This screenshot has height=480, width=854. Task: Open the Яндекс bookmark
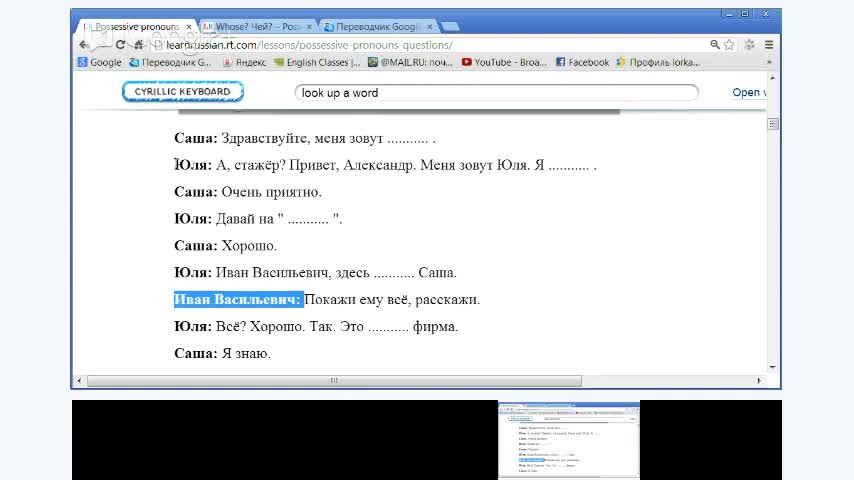click(245, 62)
